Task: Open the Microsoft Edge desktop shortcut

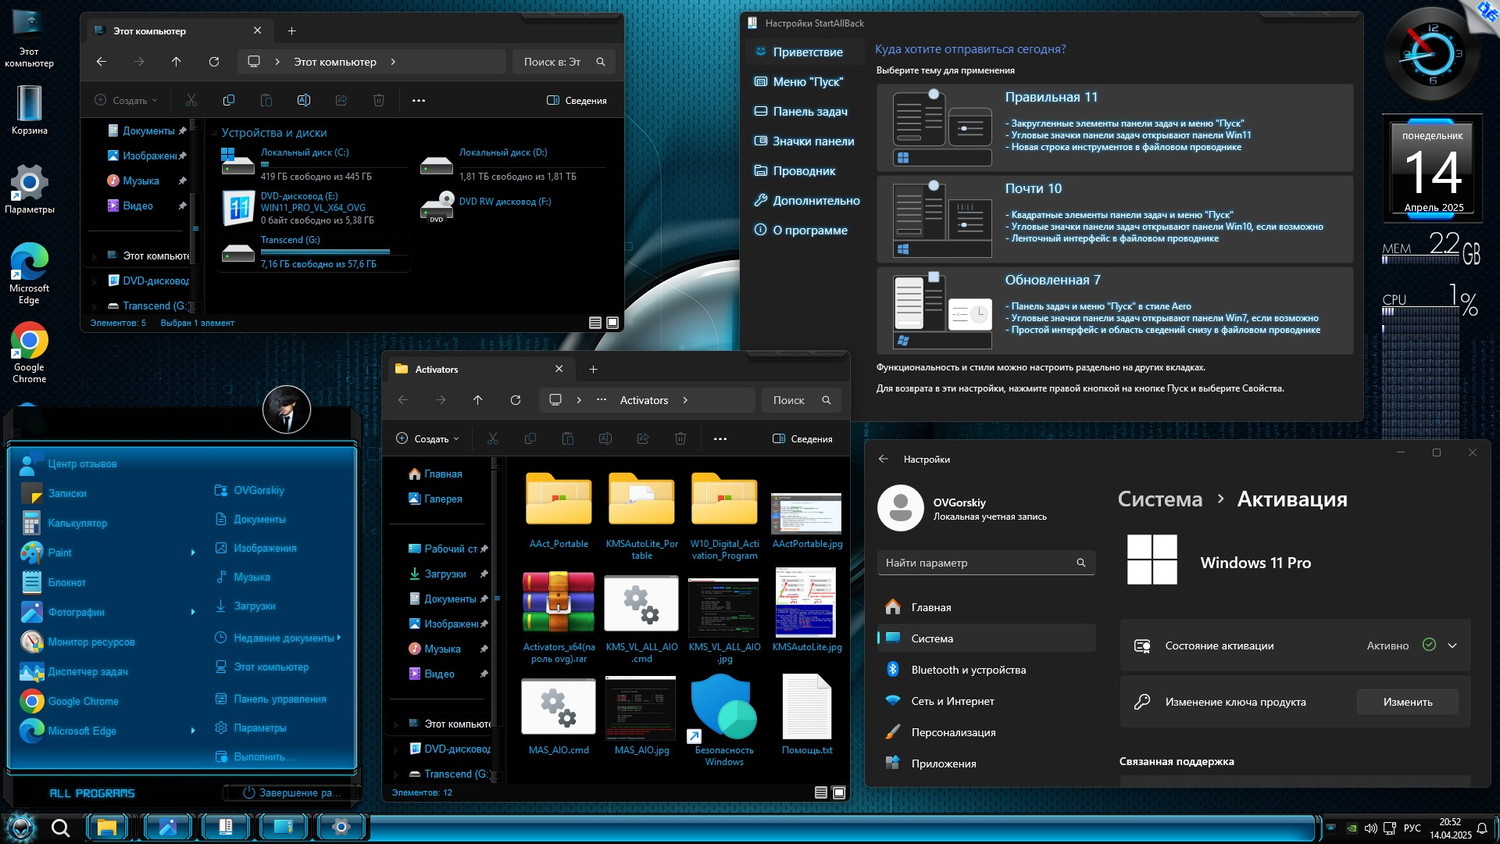Action: tap(29, 263)
